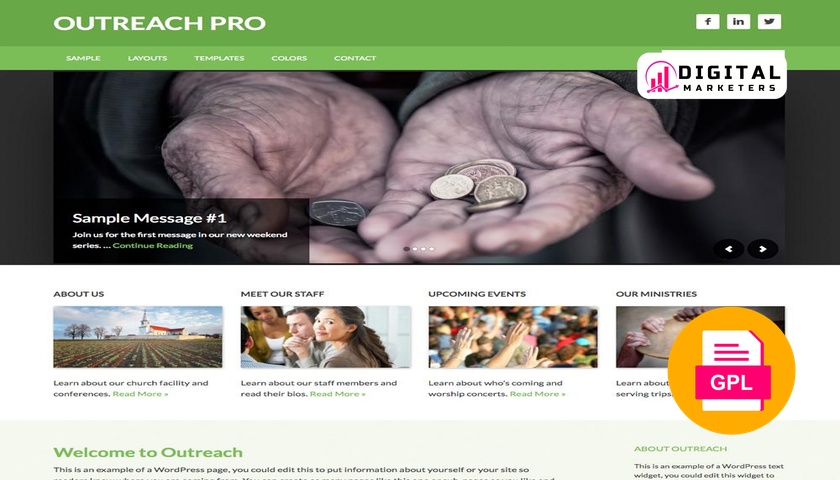The width and height of the screenshot is (840, 480).
Task: Click the orange GPL file badge
Action: click(x=732, y=370)
